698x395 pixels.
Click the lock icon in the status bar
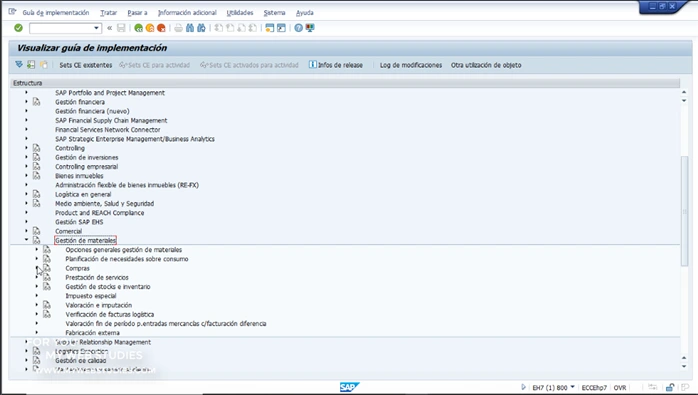coord(670,387)
